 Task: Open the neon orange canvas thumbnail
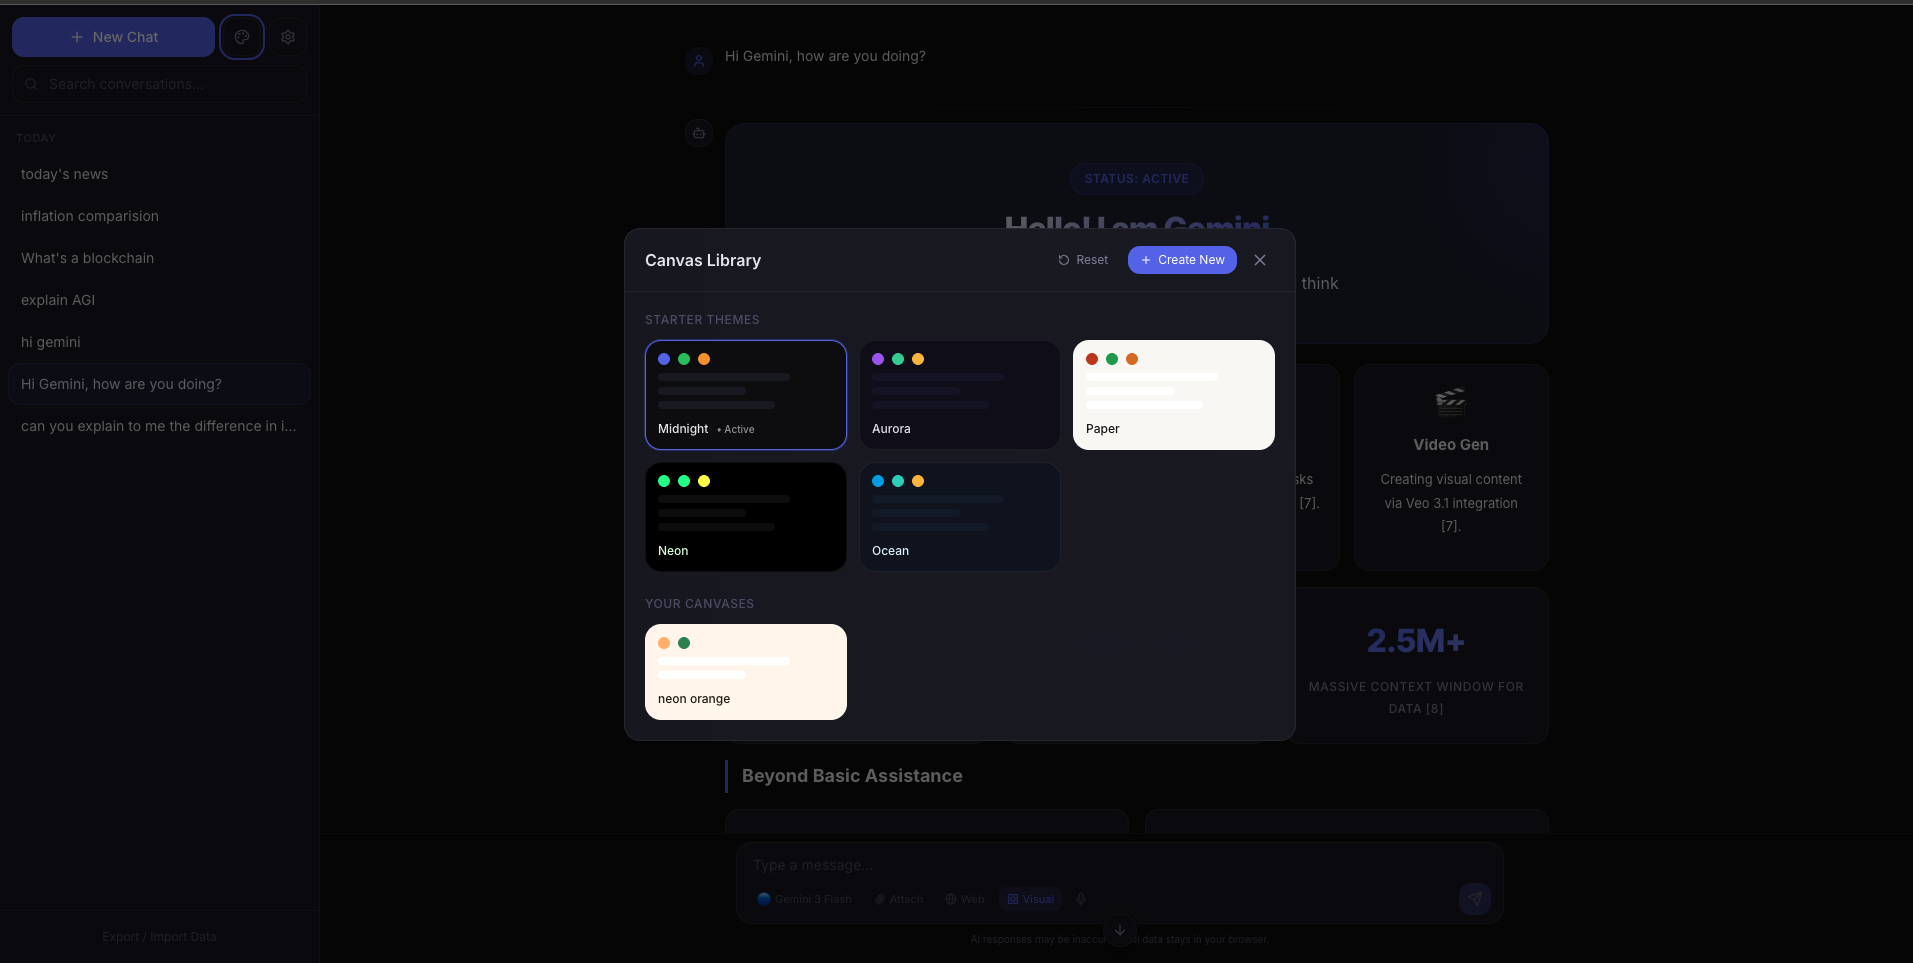pos(745,671)
